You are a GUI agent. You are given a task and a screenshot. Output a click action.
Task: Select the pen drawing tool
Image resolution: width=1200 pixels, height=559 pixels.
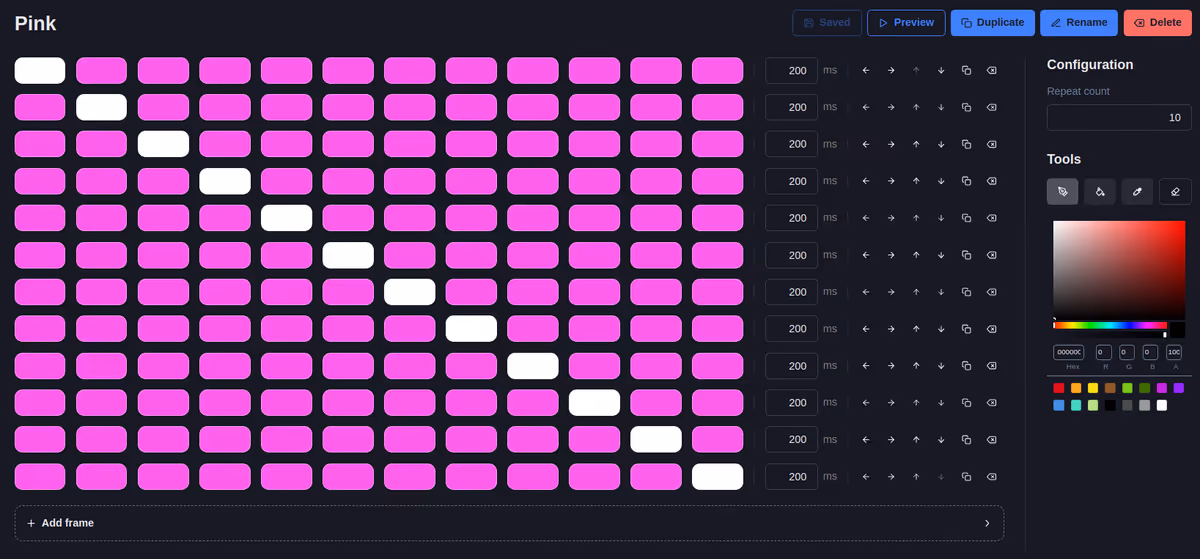click(1062, 191)
